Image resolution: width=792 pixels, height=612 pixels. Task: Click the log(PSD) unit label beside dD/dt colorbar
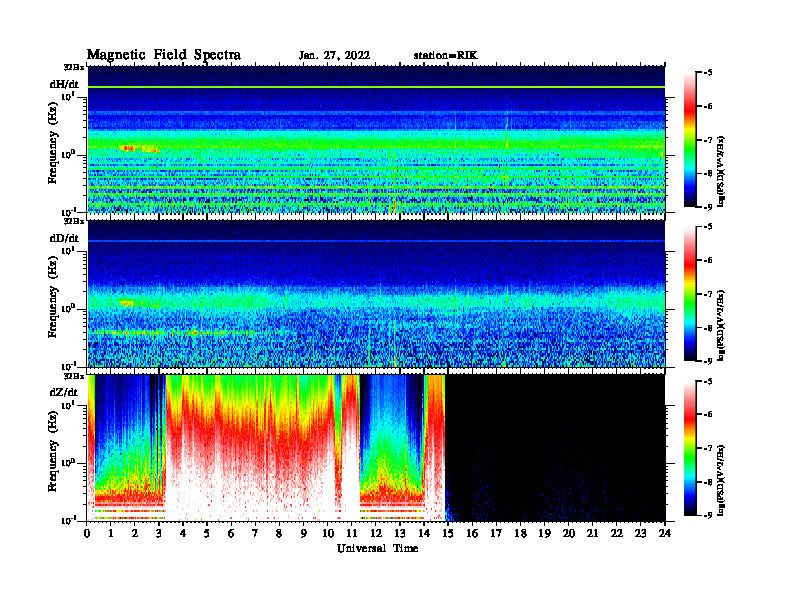(x=722, y=325)
